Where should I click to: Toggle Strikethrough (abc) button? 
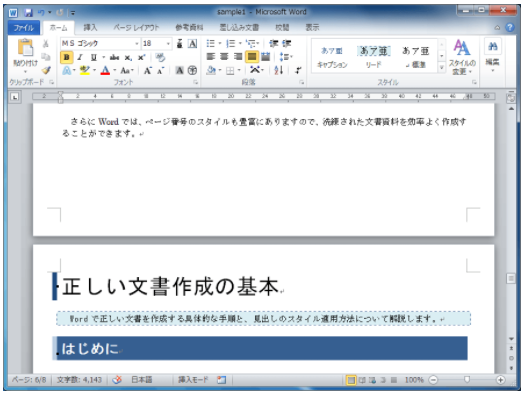click(x=114, y=57)
